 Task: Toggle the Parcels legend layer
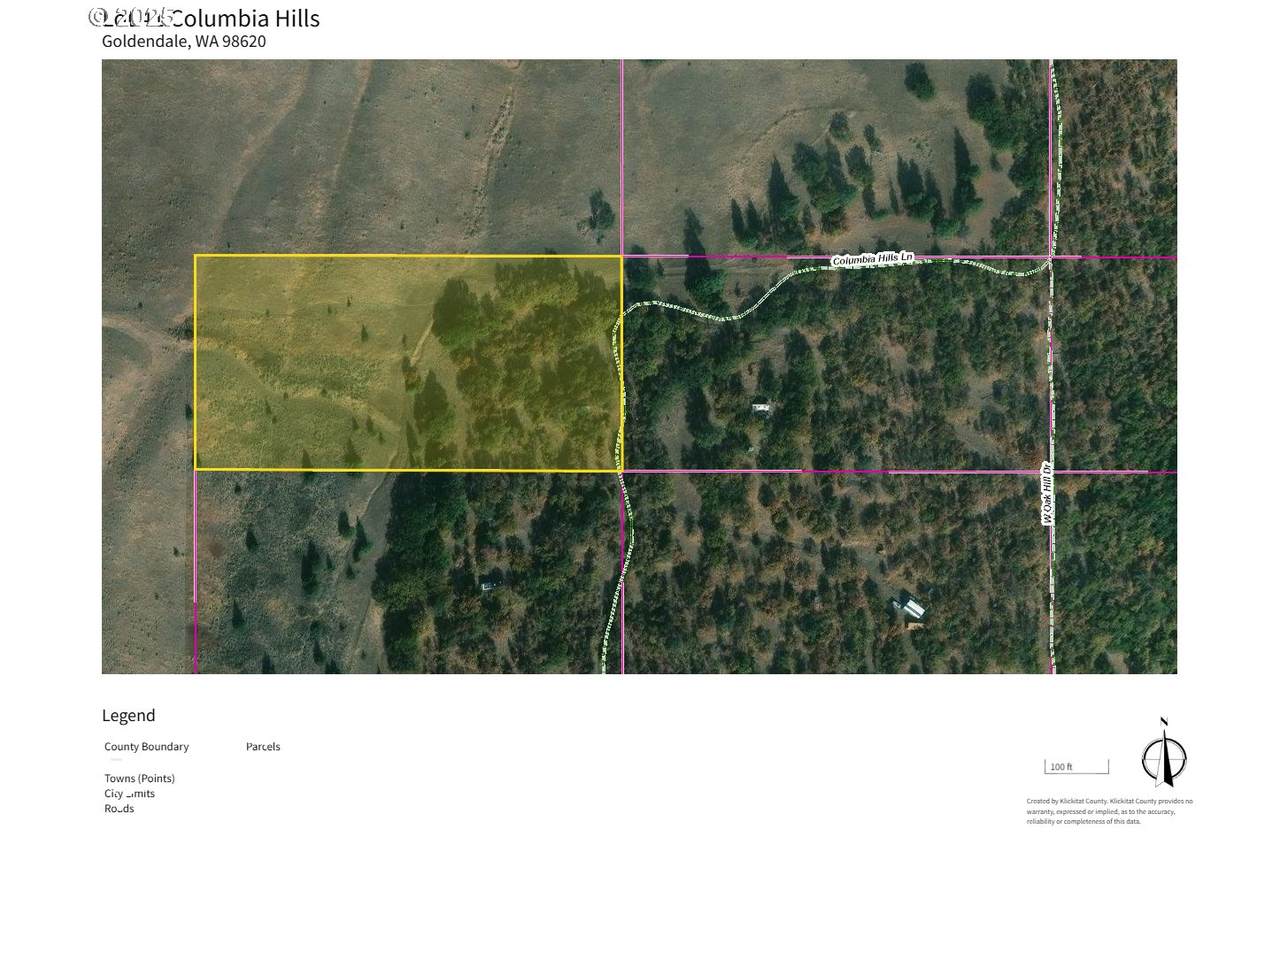click(263, 746)
